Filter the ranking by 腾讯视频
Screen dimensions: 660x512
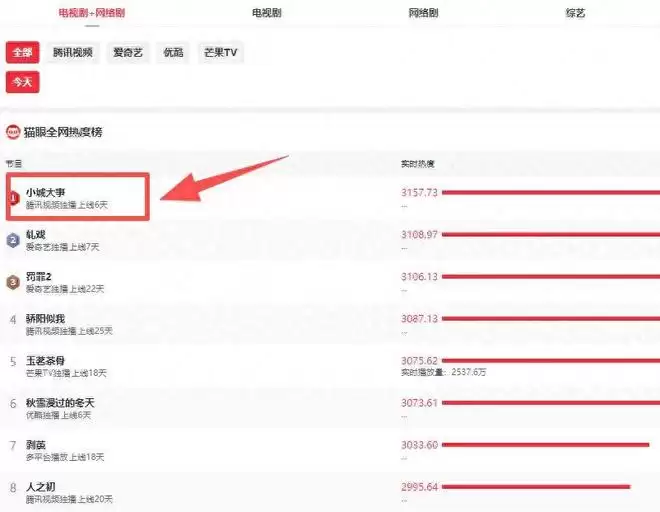tap(72, 53)
